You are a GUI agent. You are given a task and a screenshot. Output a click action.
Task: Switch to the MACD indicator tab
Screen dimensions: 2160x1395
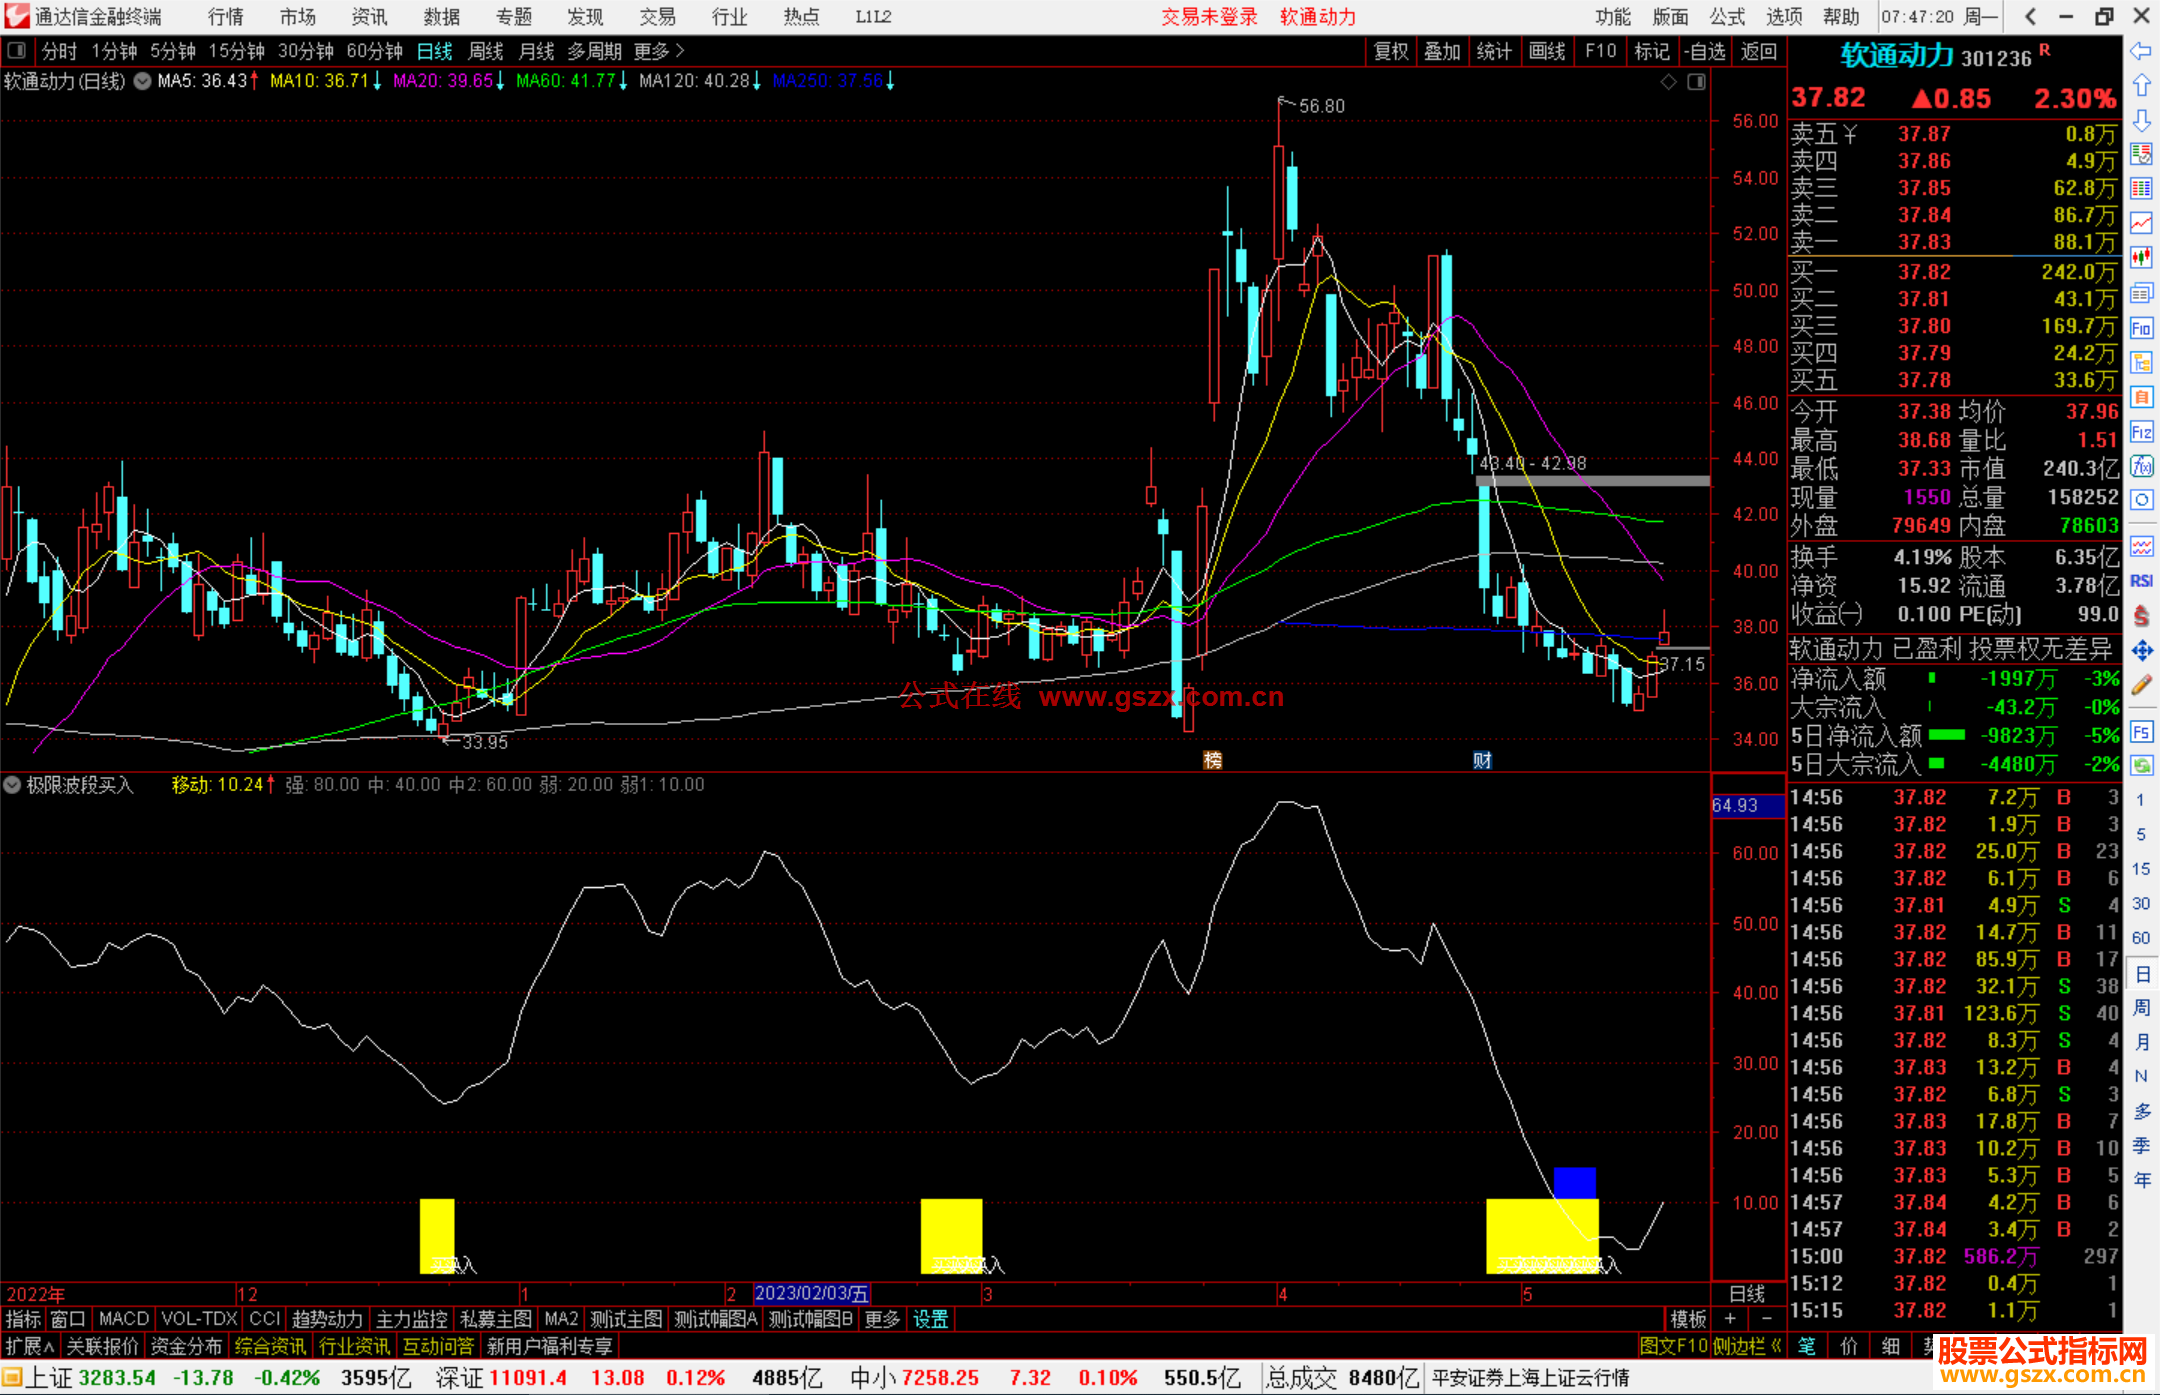123,1319
